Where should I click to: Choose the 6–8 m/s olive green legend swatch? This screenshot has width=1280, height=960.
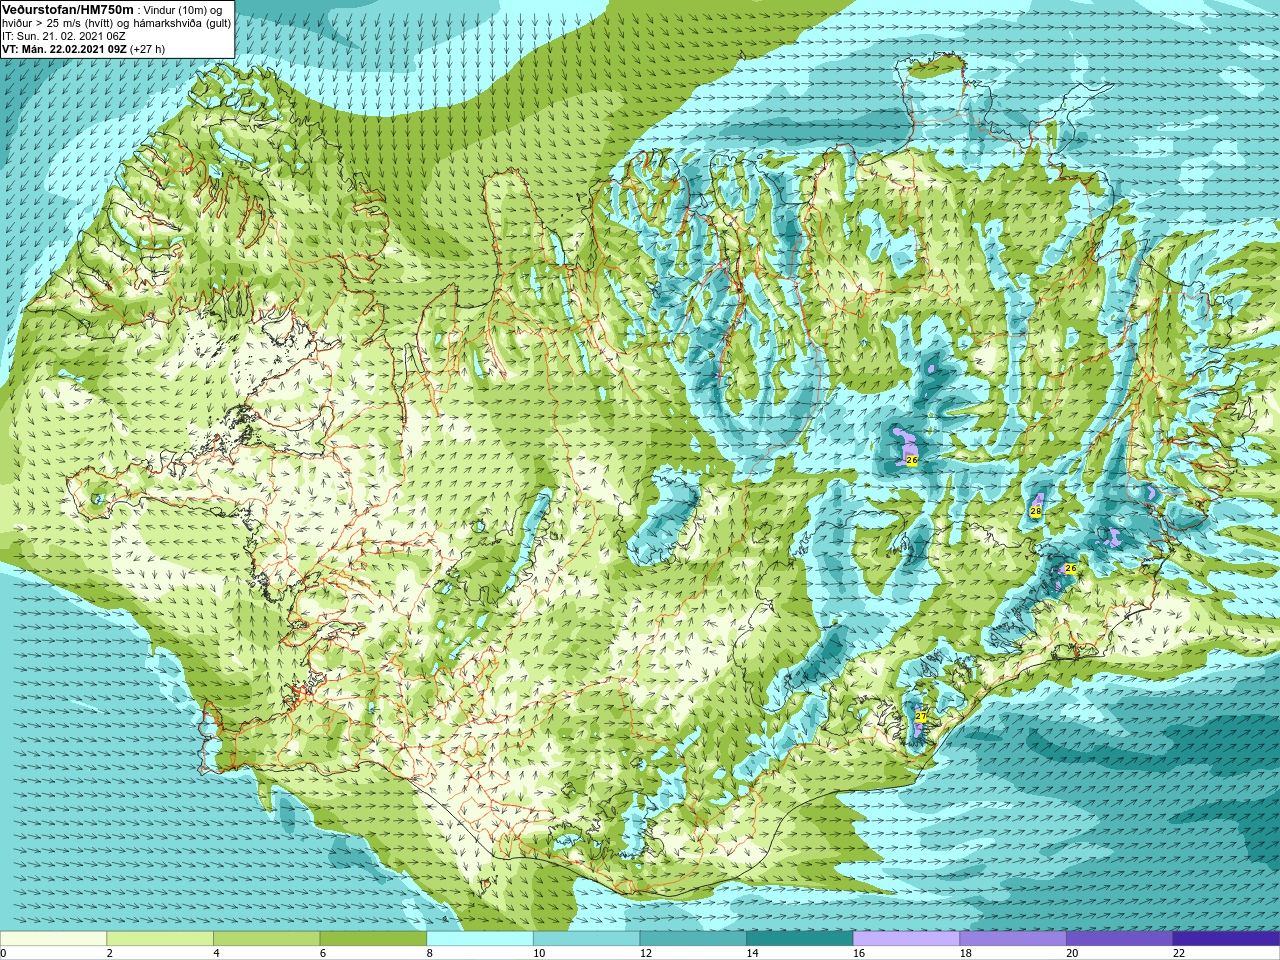(373, 939)
